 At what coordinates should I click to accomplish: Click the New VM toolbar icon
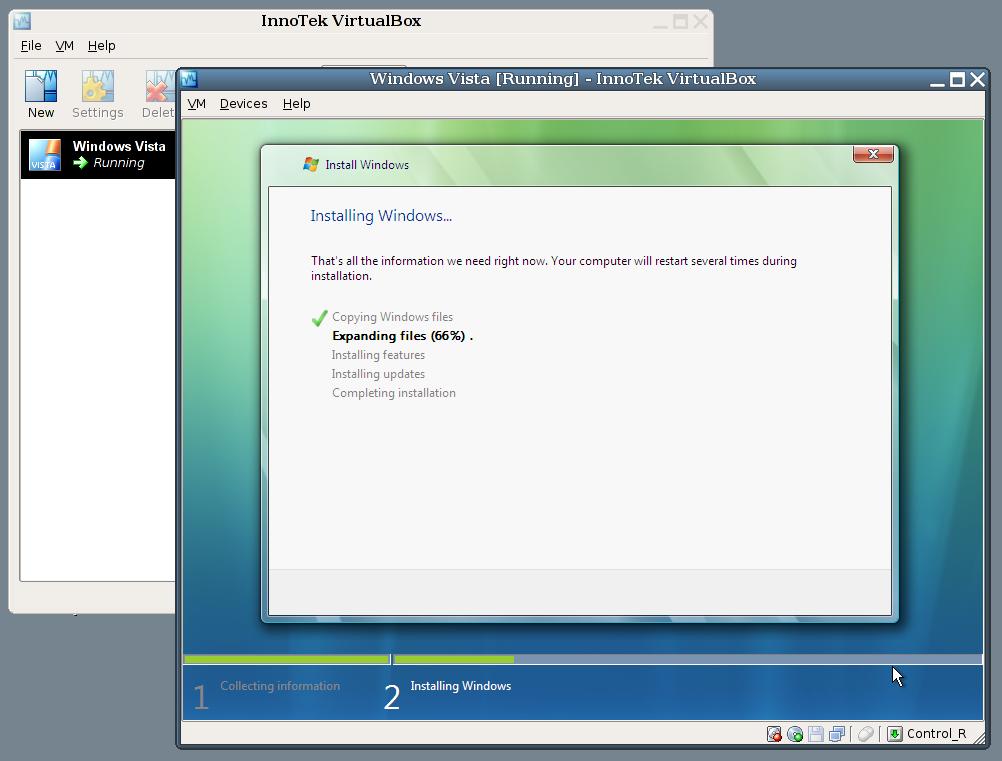click(x=40, y=86)
